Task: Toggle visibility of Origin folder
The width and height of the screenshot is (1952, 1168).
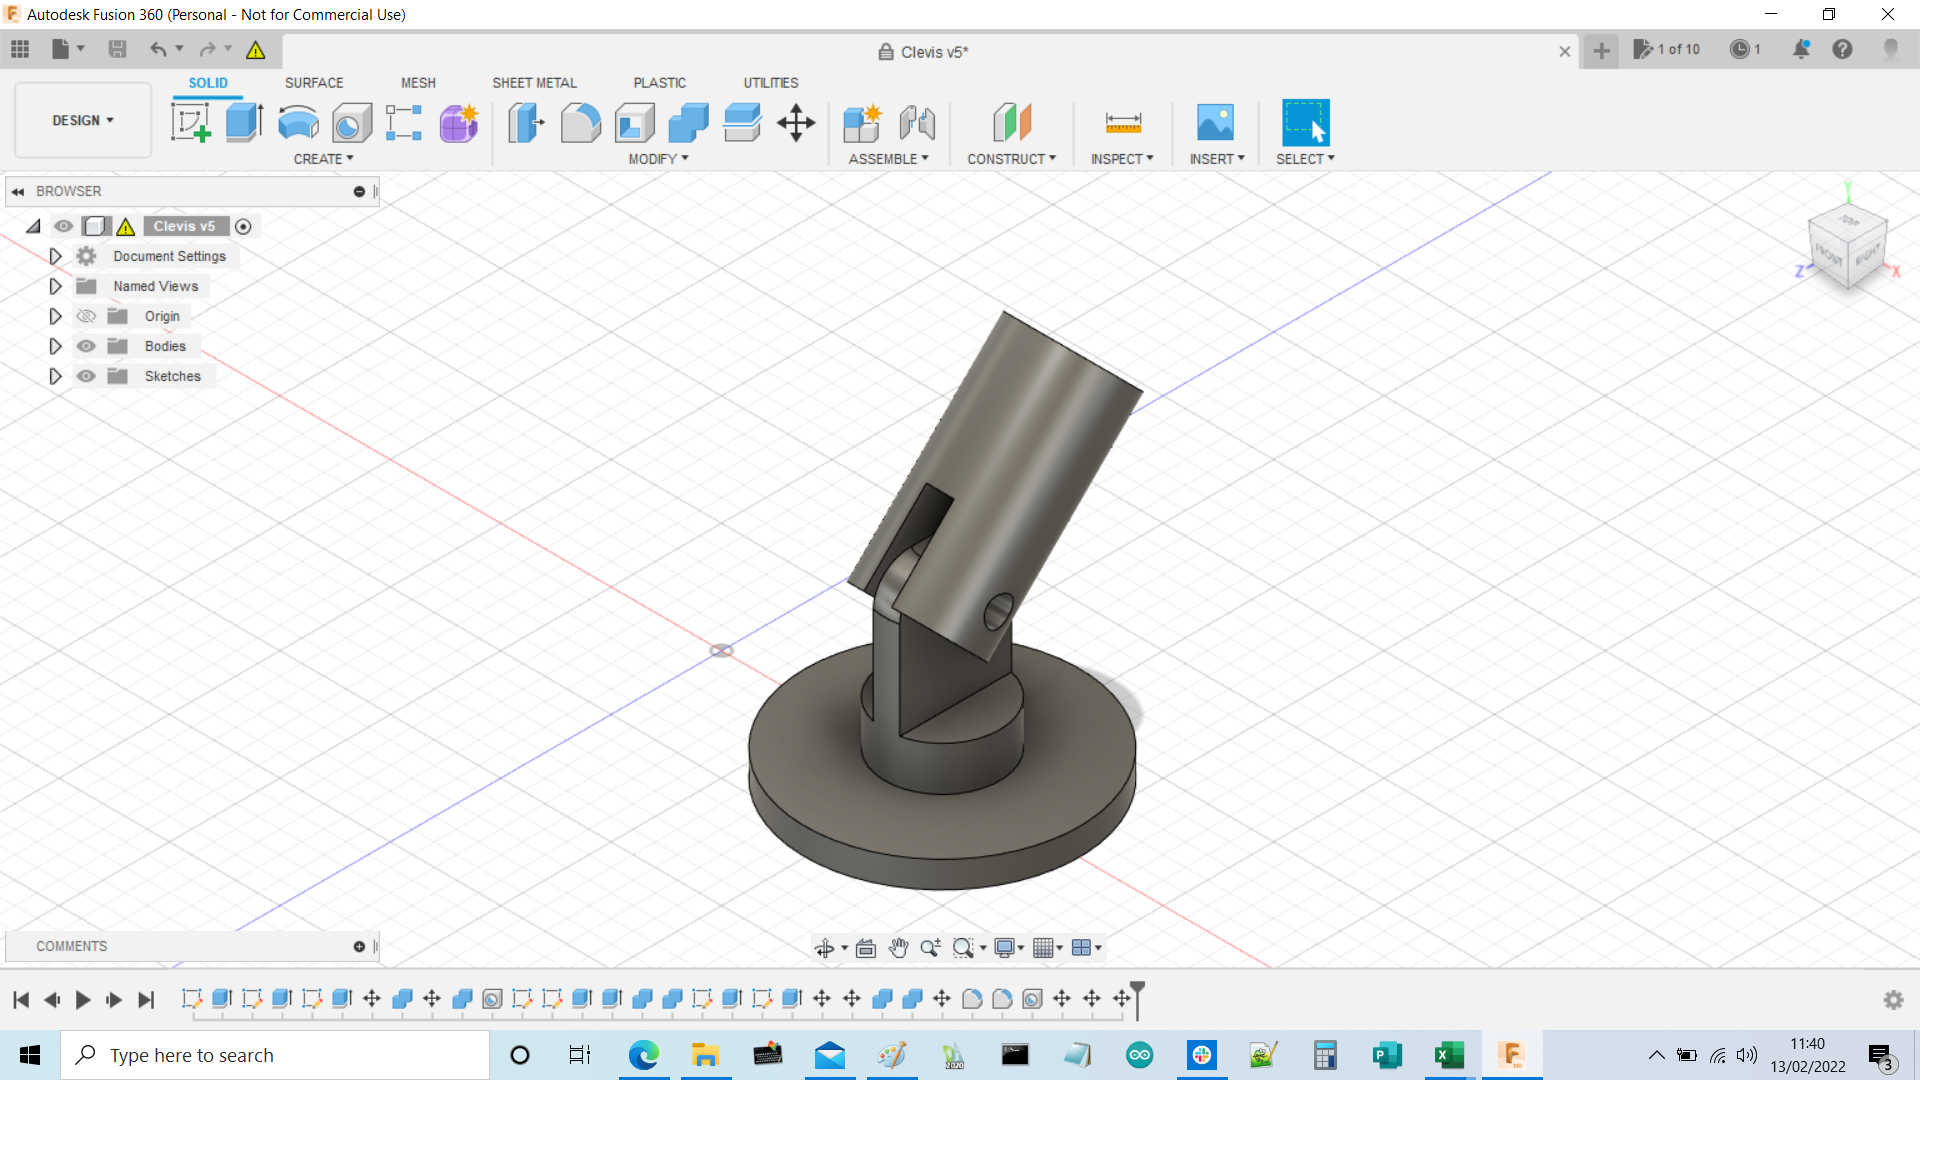Action: click(85, 316)
